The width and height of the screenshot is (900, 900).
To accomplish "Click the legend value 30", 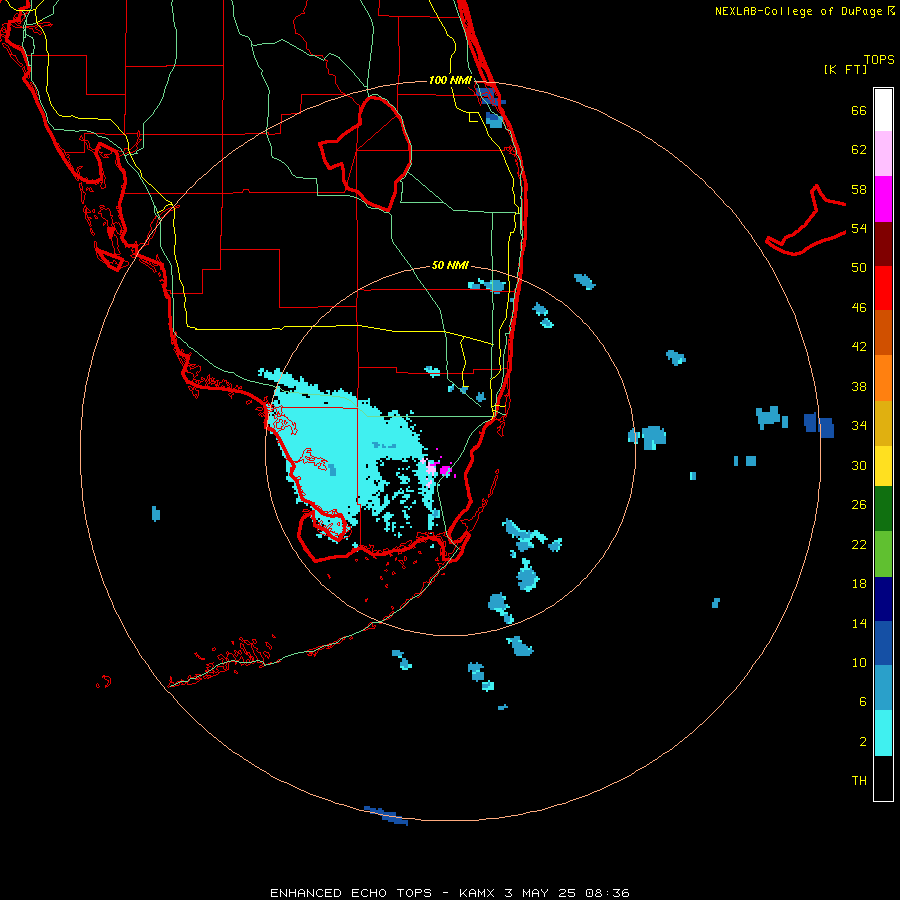I will 859,465.
